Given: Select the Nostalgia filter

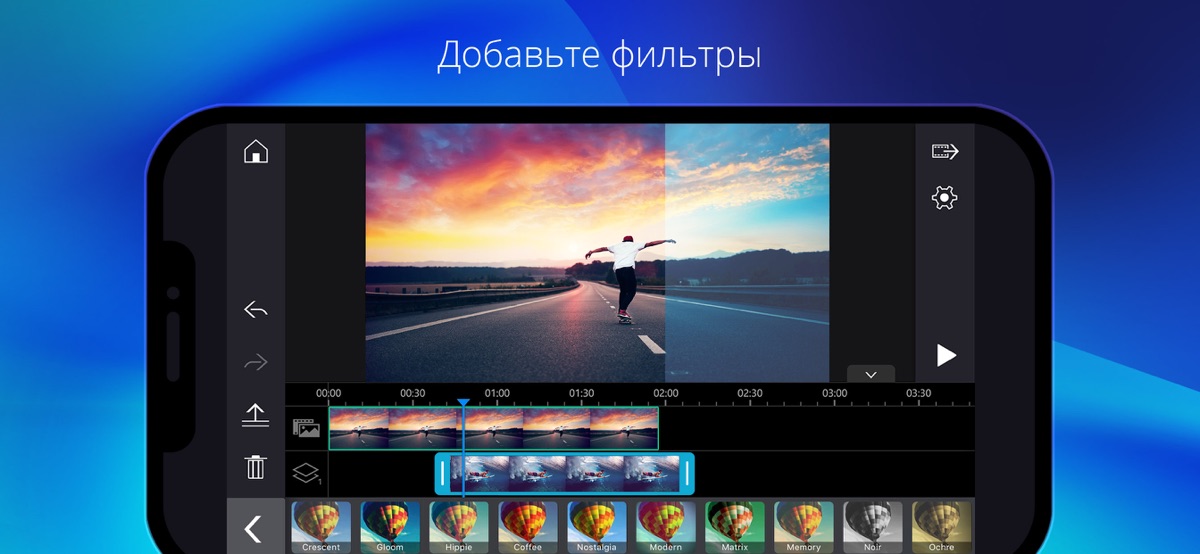Looking at the screenshot, I should pos(597,526).
